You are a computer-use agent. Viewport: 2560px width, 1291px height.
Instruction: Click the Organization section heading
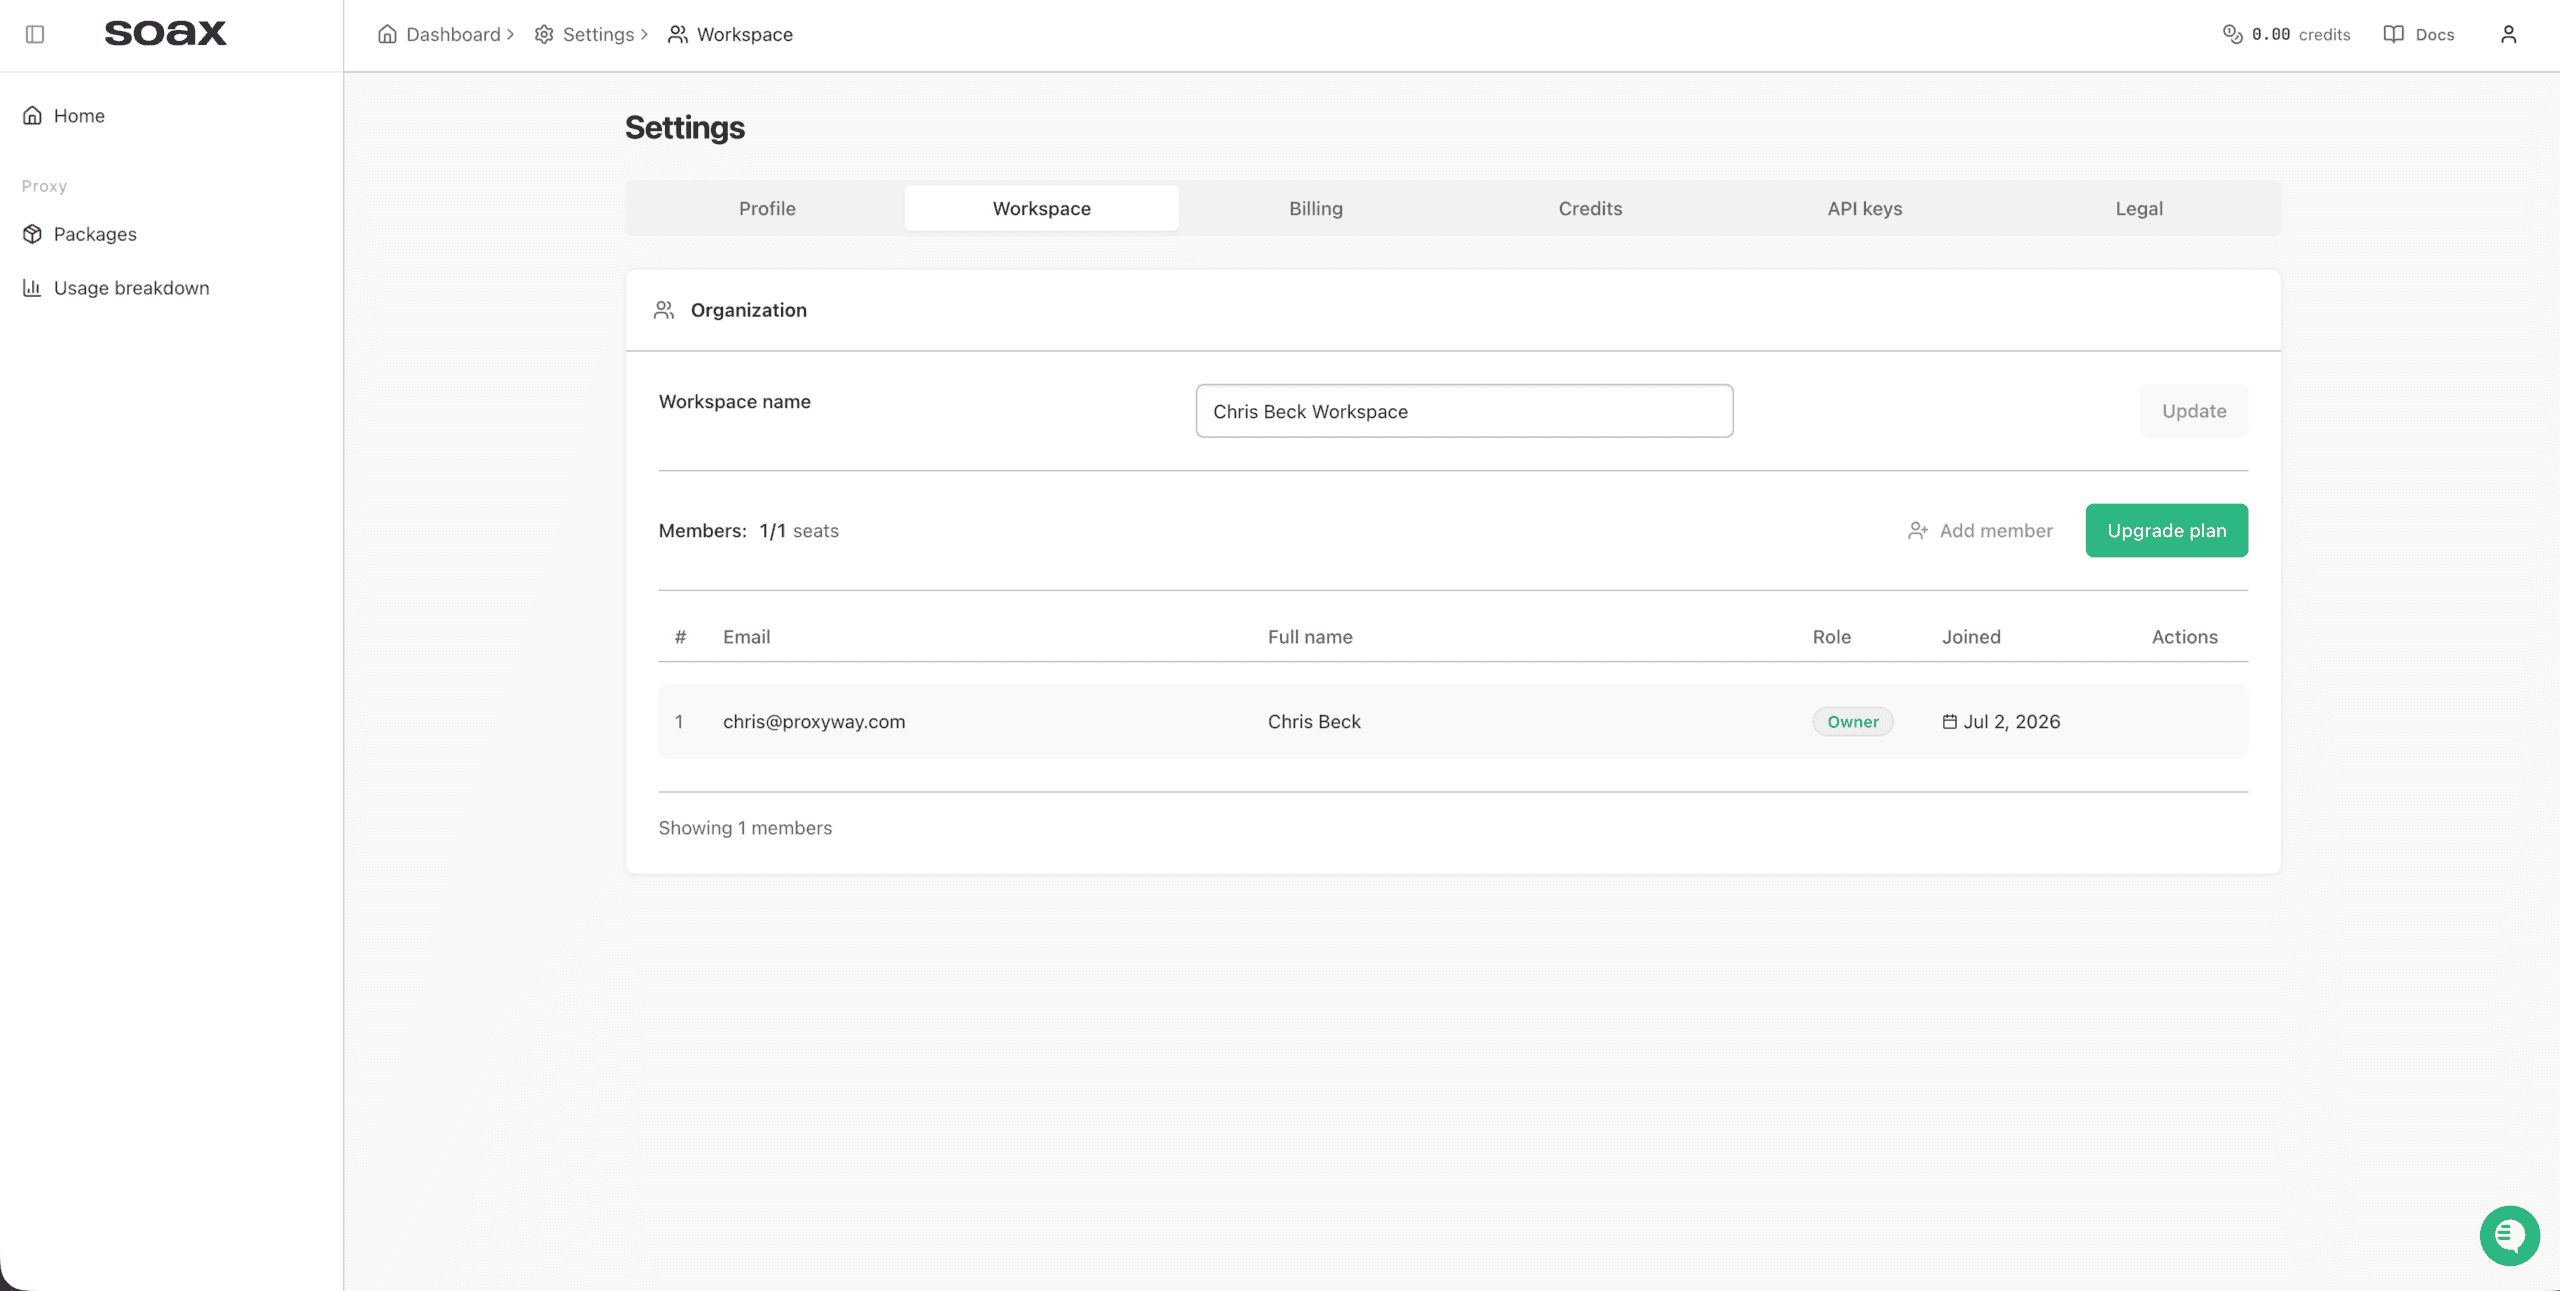[748, 310]
